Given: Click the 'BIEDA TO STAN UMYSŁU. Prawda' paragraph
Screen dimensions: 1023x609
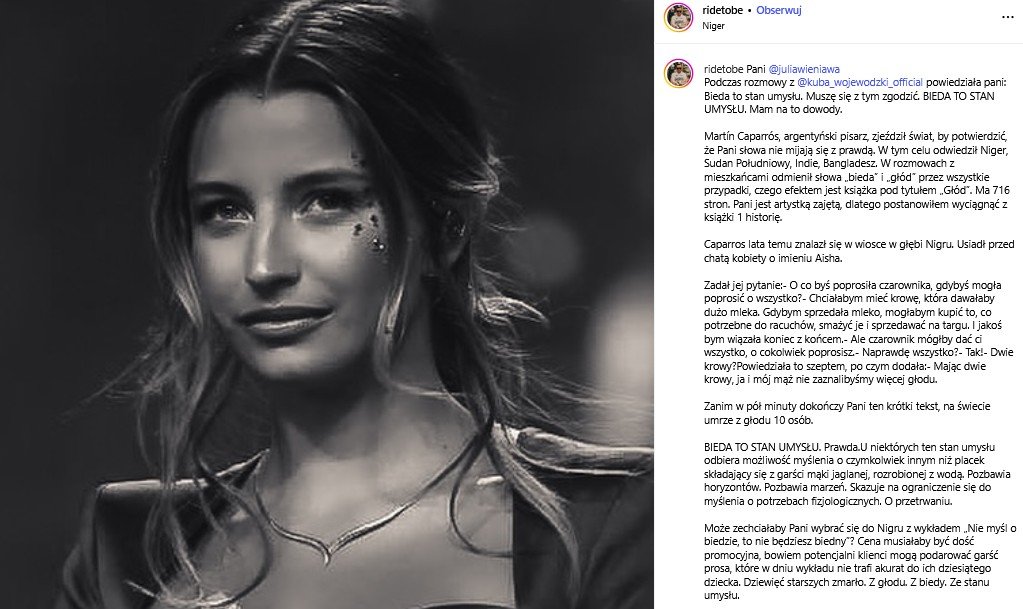Looking at the screenshot, I should click(x=857, y=474).
